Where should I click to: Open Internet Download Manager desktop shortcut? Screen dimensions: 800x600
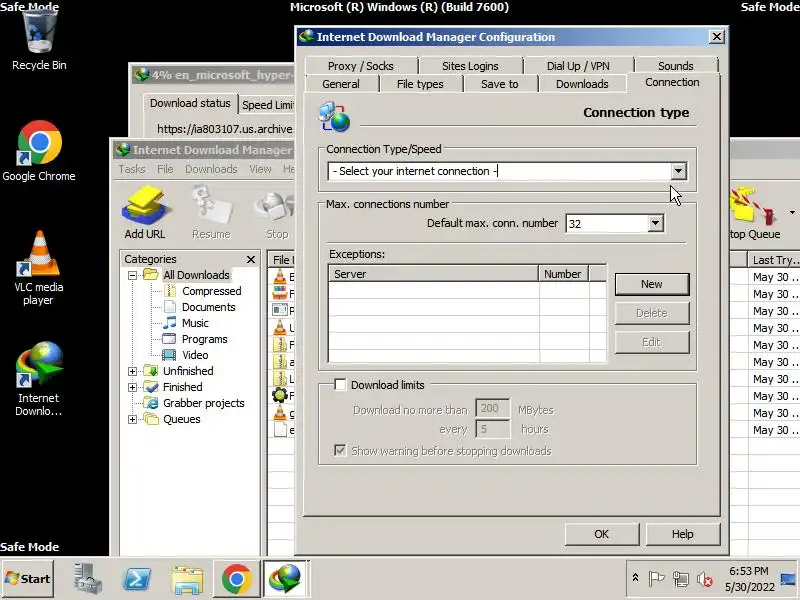point(39,379)
